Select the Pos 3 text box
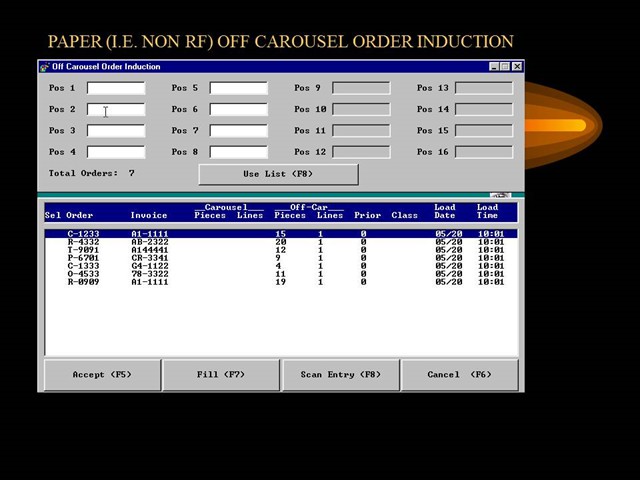This screenshot has width=640, height=480. (116, 131)
